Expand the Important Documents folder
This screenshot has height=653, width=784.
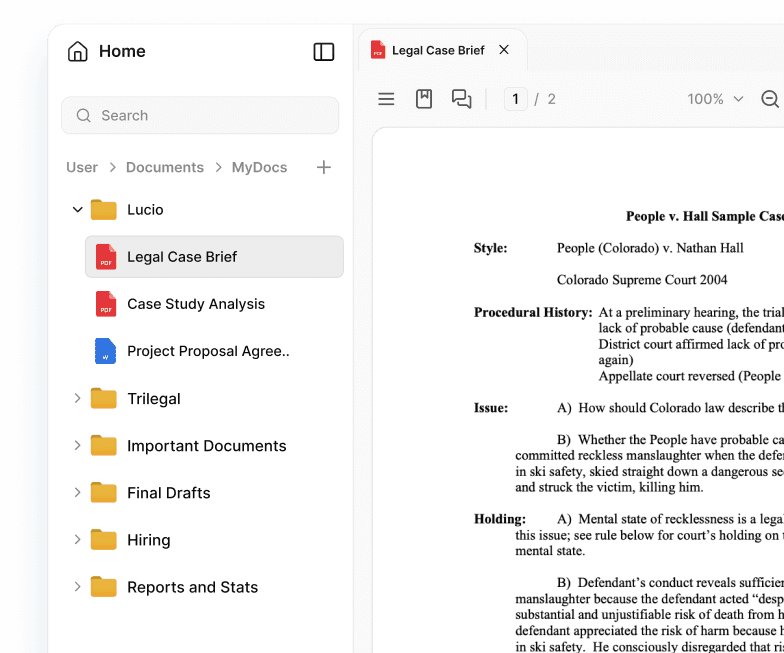tap(78, 446)
